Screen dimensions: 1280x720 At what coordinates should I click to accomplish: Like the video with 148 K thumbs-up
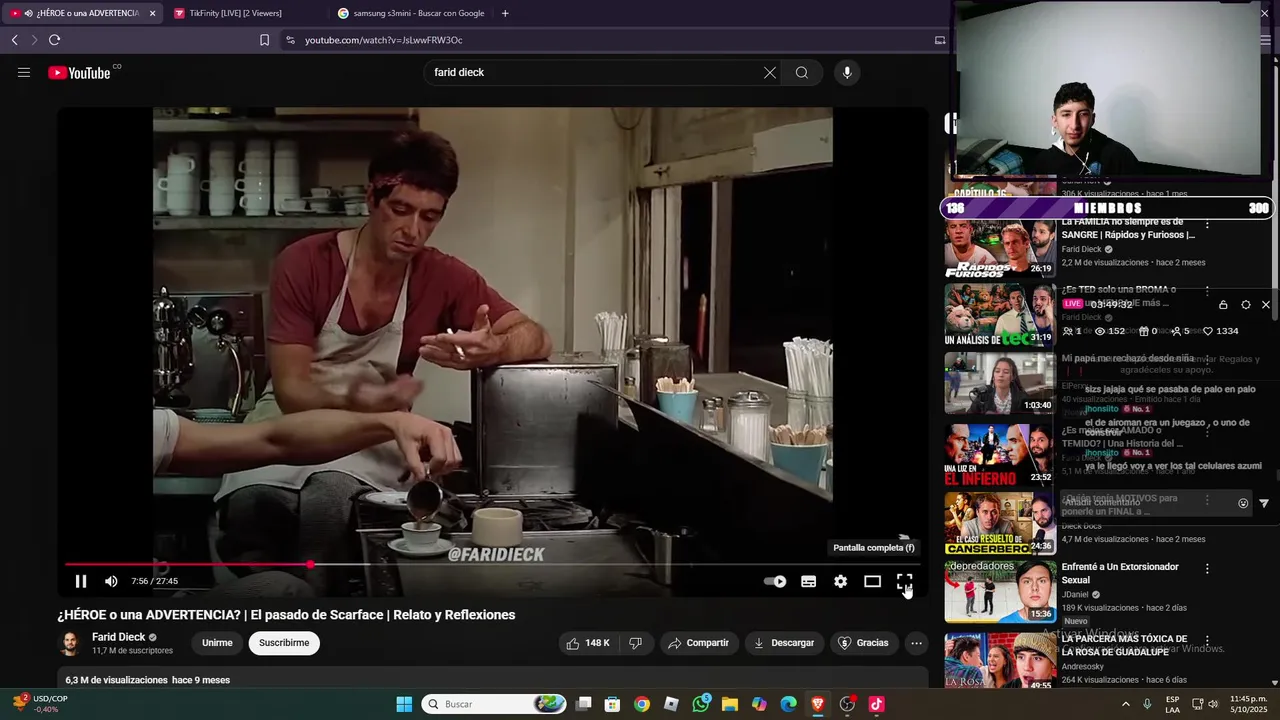pos(588,643)
